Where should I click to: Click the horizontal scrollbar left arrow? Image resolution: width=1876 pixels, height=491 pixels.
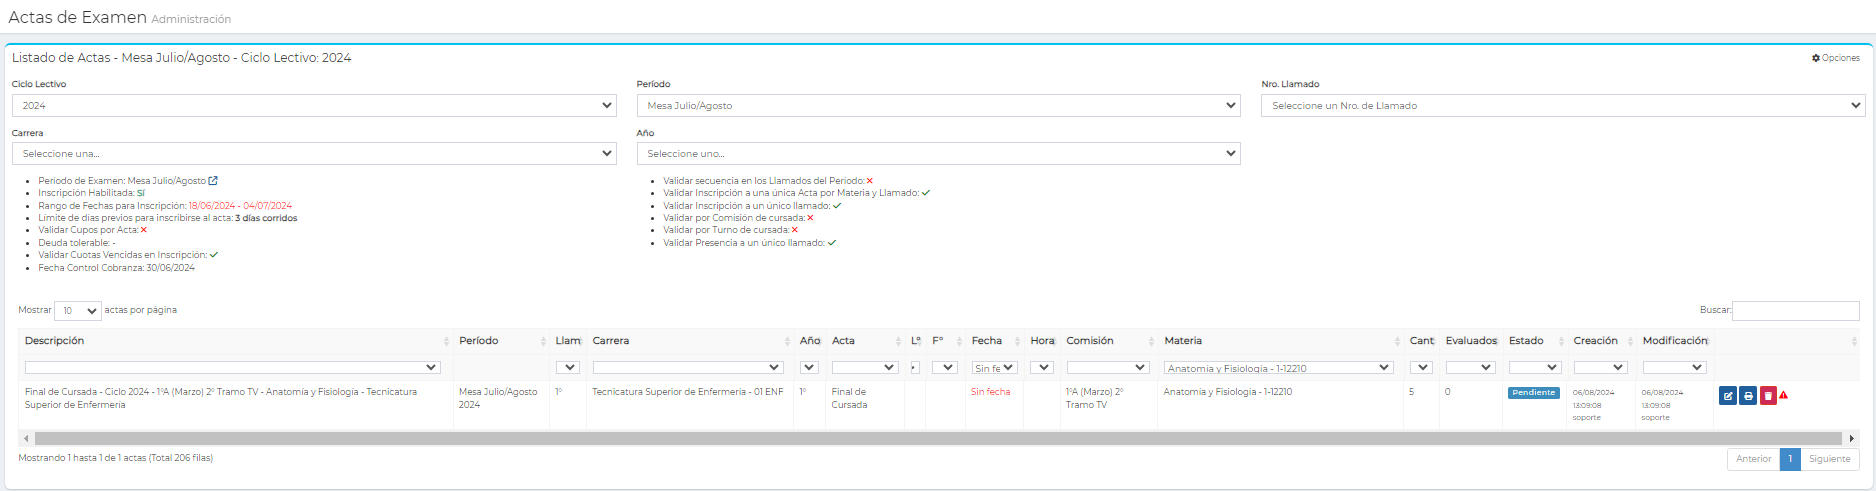[x=26, y=438]
